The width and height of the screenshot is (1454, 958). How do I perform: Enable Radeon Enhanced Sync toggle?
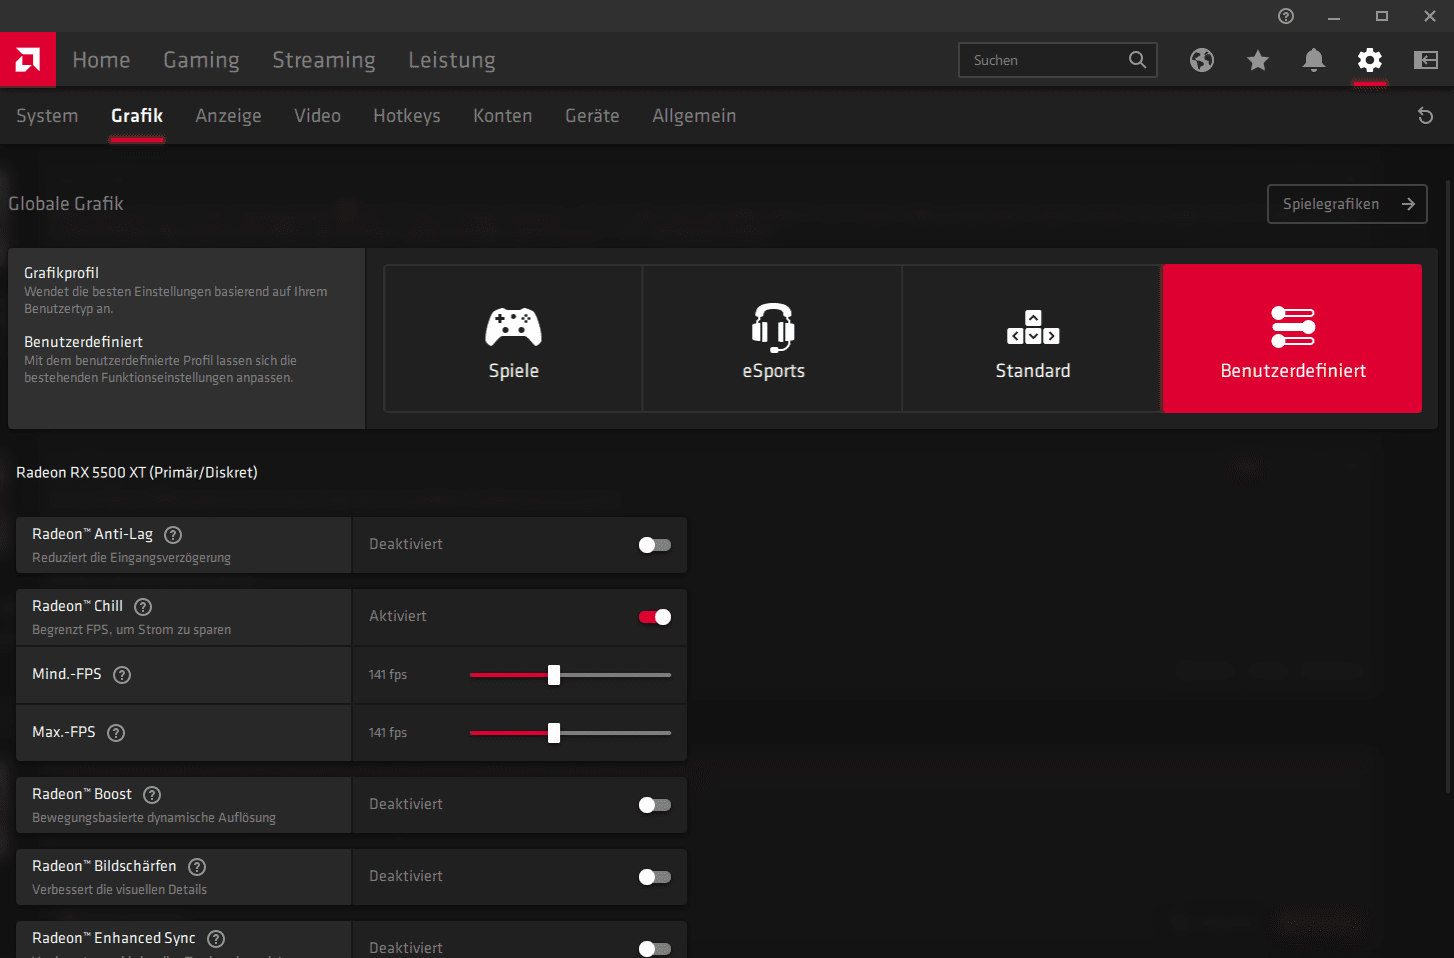click(x=655, y=949)
